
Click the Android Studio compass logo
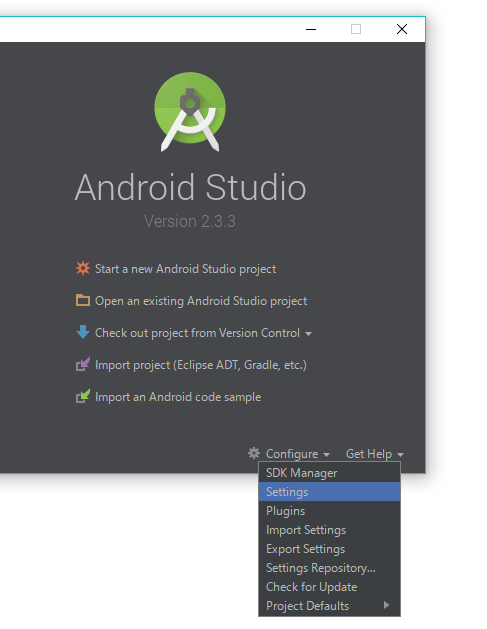[x=190, y=112]
